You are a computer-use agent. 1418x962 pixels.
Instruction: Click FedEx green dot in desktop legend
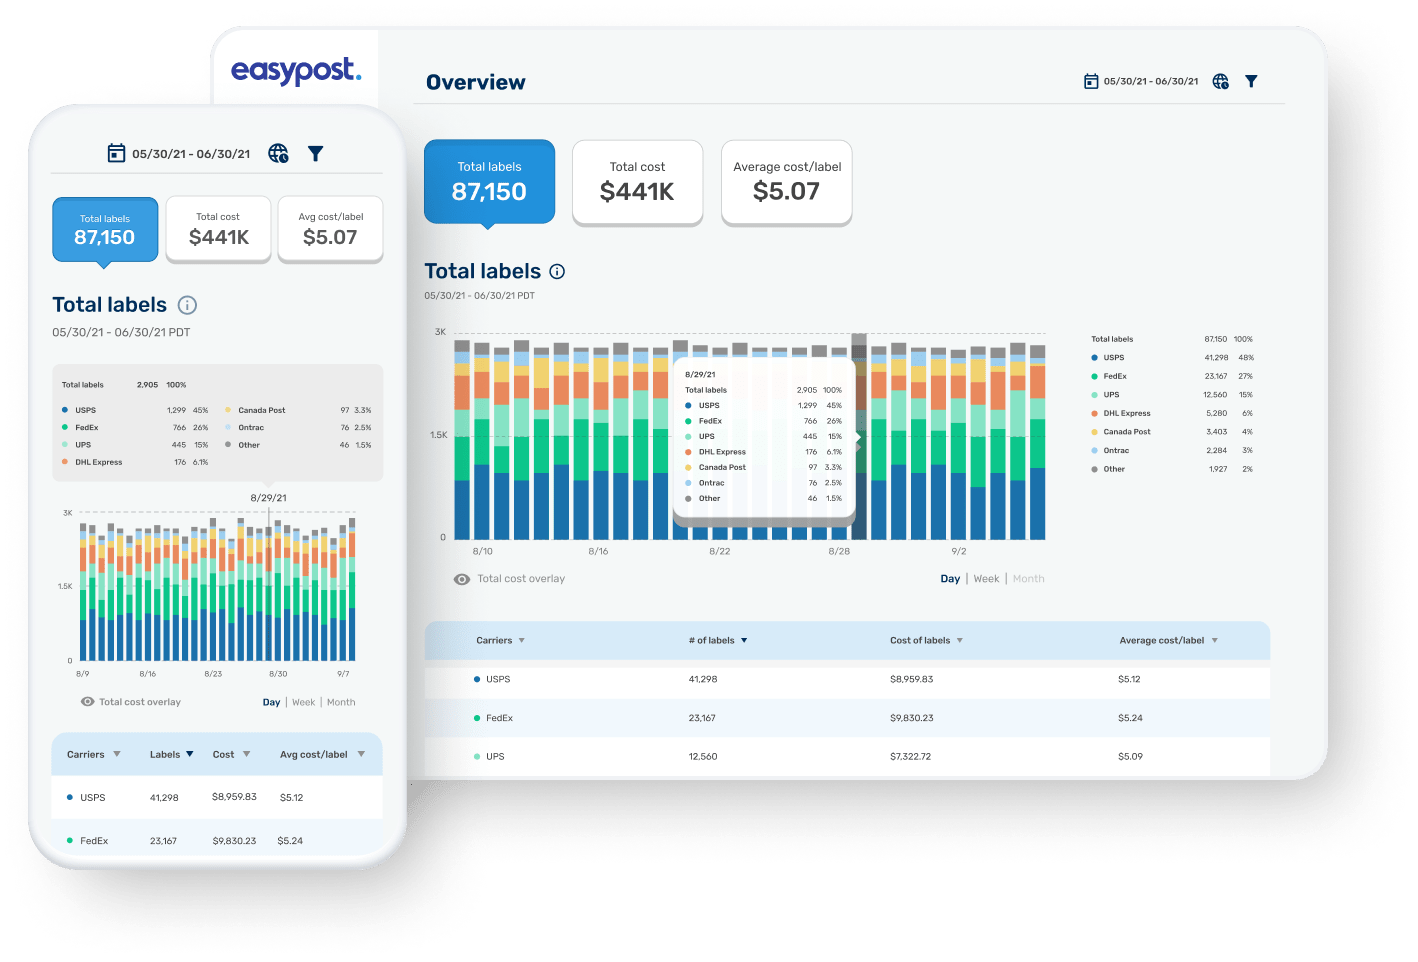[x=1094, y=376]
